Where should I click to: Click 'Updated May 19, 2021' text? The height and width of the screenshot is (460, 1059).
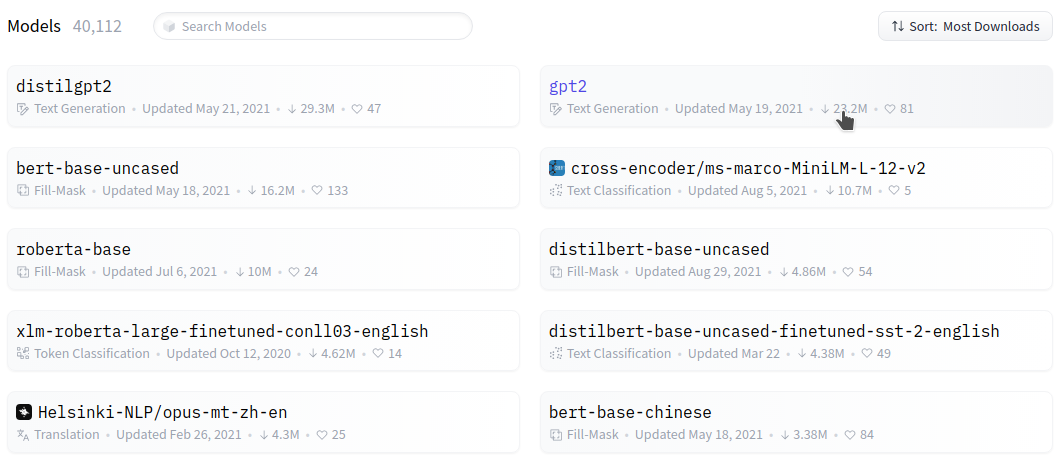coord(739,109)
